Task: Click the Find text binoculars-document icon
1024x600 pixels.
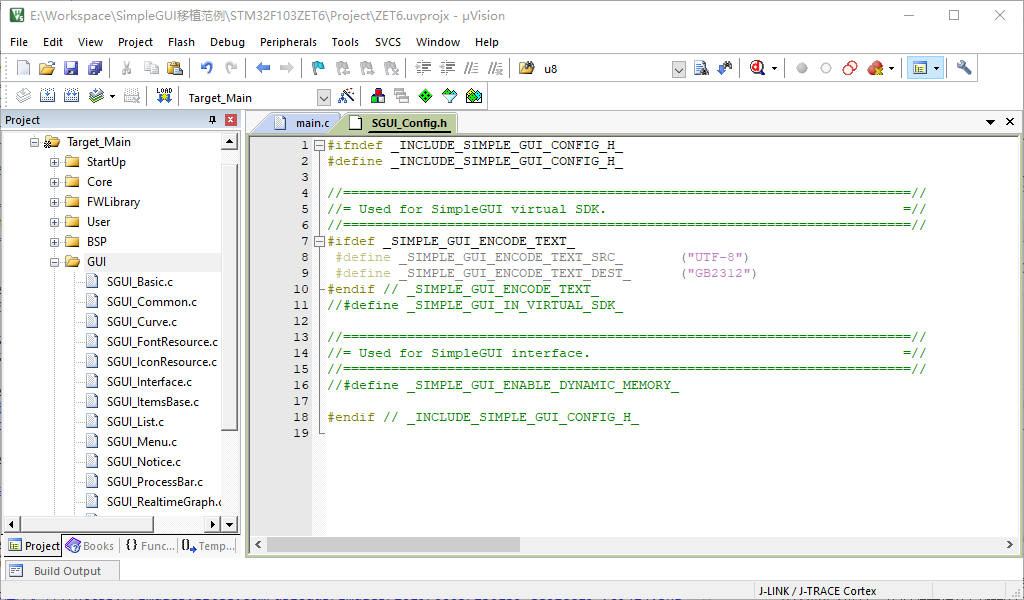Action: [701, 68]
